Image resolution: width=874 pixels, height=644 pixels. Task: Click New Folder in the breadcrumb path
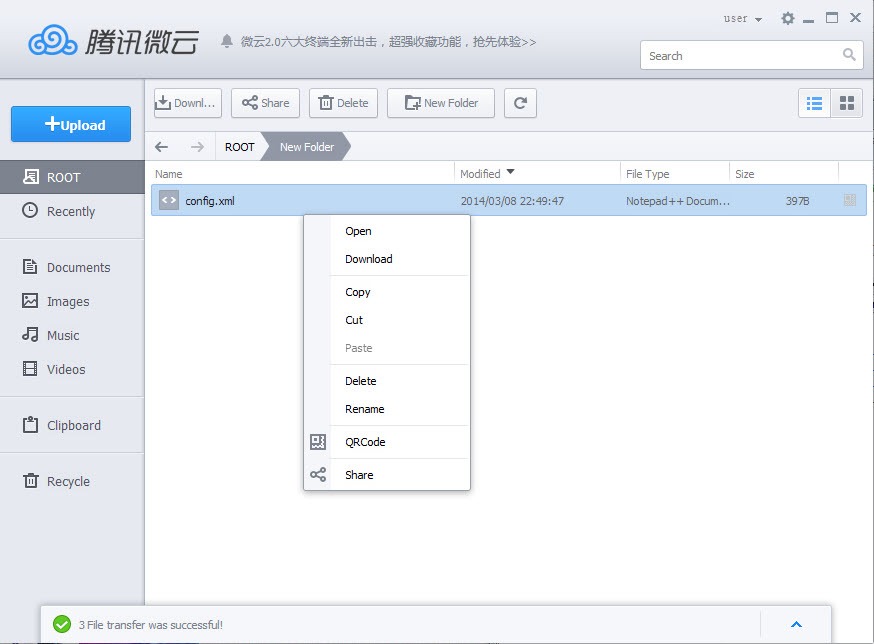tap(307, 147)
